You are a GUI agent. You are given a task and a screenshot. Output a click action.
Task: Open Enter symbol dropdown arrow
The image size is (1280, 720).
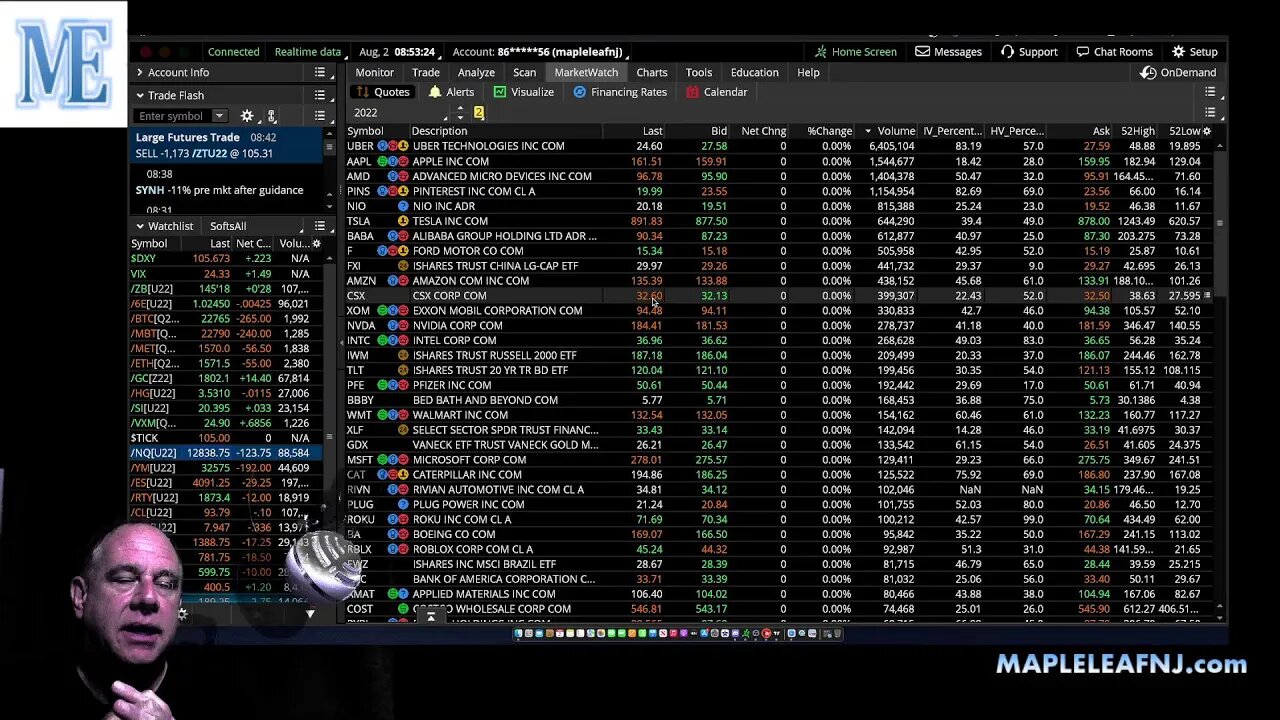[219, 116]
